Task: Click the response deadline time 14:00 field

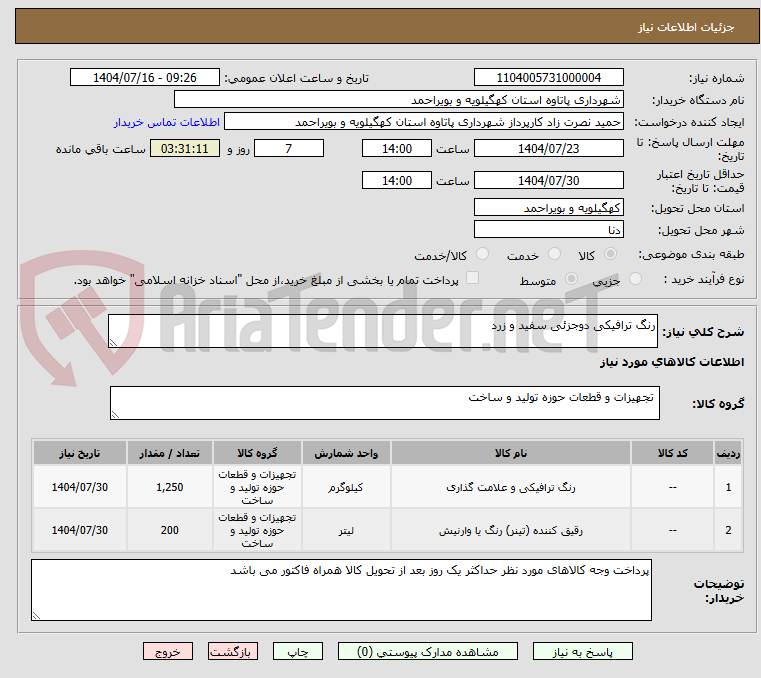Action: 397,149
